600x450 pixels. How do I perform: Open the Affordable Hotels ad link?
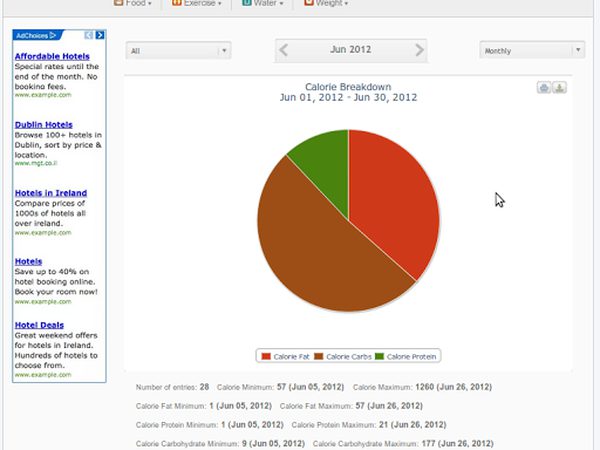(52, 56)
